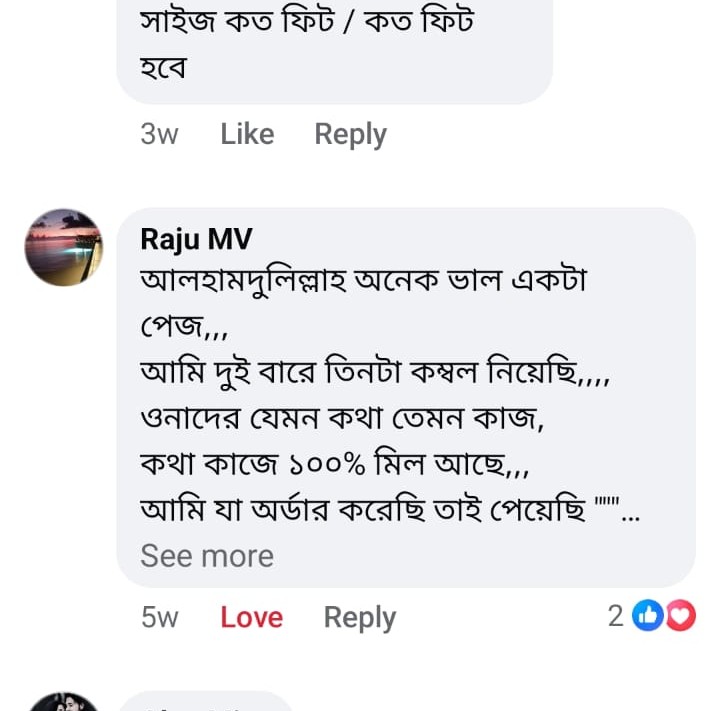Click the red heart reaction icon
This screenshot has height=711, width=720.
[x=680, y=617]
